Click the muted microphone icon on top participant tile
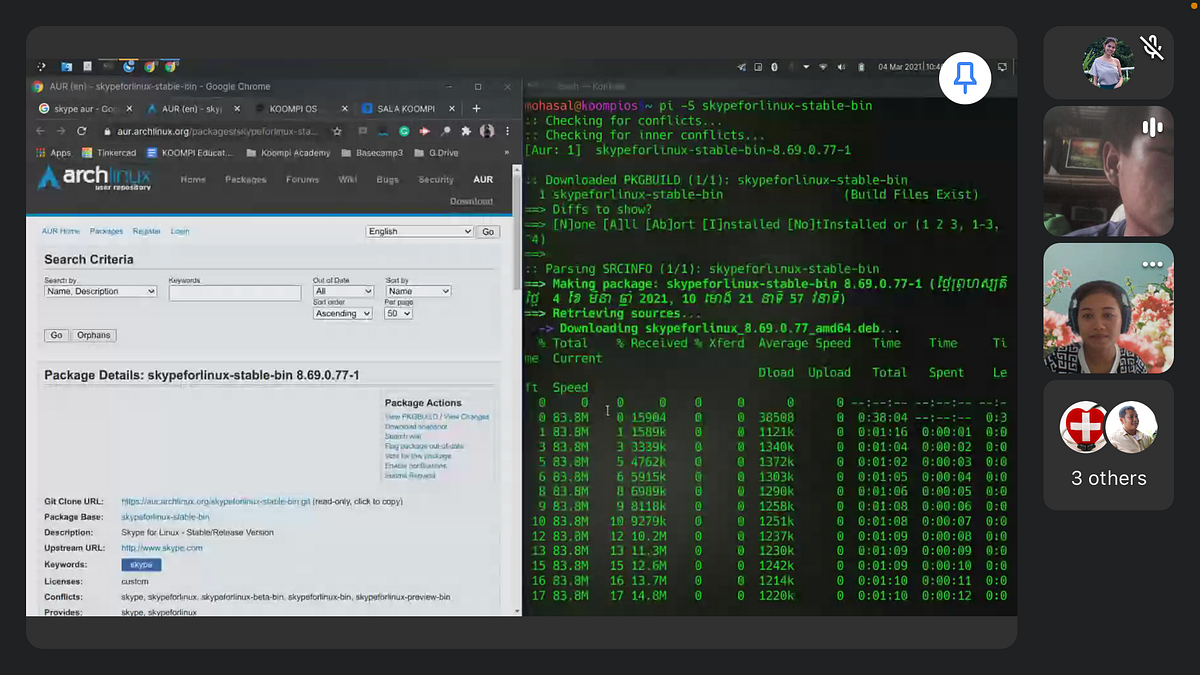Image resolution: width=1200 pixels, height=675 pixels. pyautogui.click(x=1152, y=46)
